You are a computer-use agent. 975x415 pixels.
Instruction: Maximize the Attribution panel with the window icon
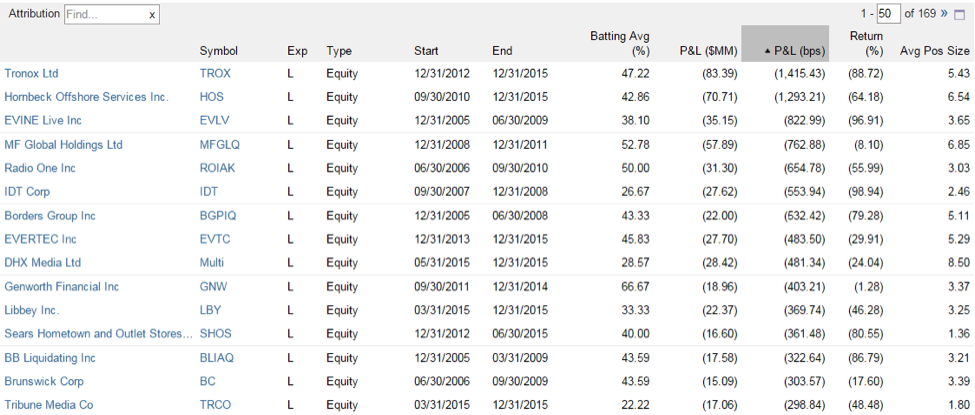click(x=958, y=14)
